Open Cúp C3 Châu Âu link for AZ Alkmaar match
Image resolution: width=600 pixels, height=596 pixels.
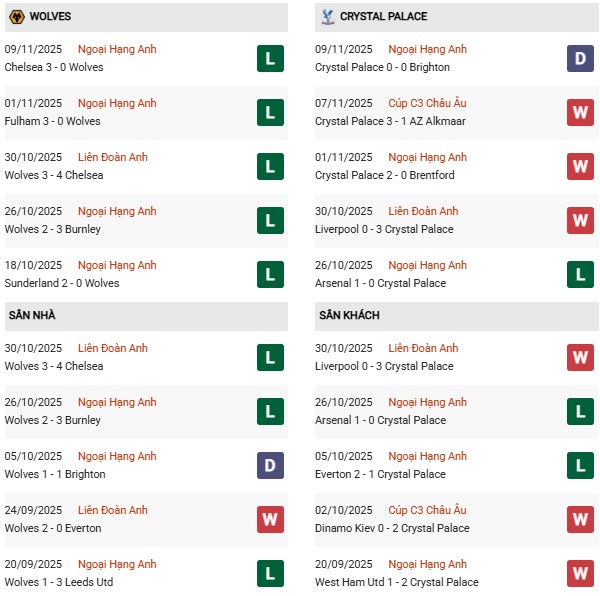pyautogui.click(x=427, y=103)
